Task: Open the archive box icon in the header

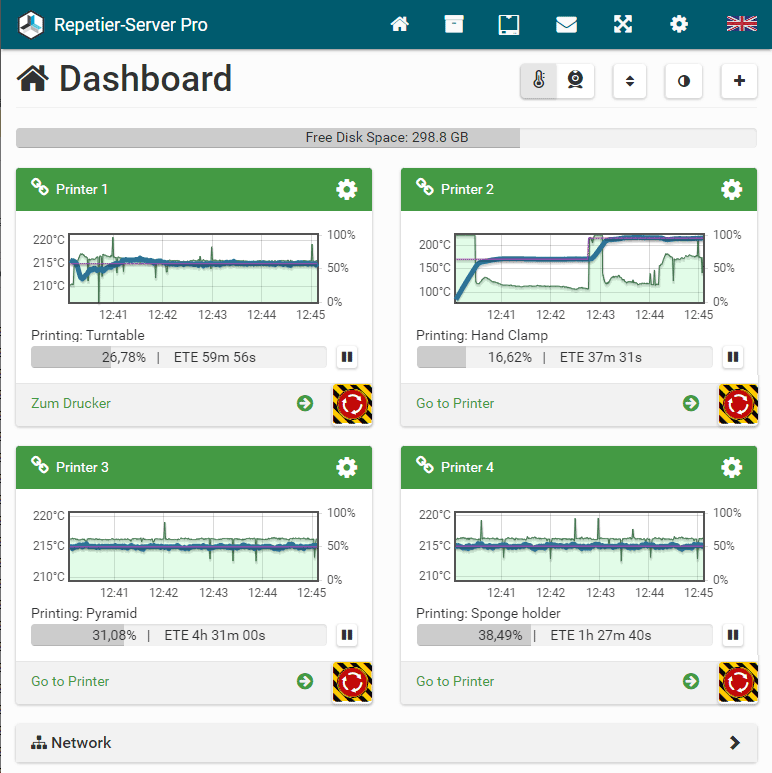Action: coord(454,24)
